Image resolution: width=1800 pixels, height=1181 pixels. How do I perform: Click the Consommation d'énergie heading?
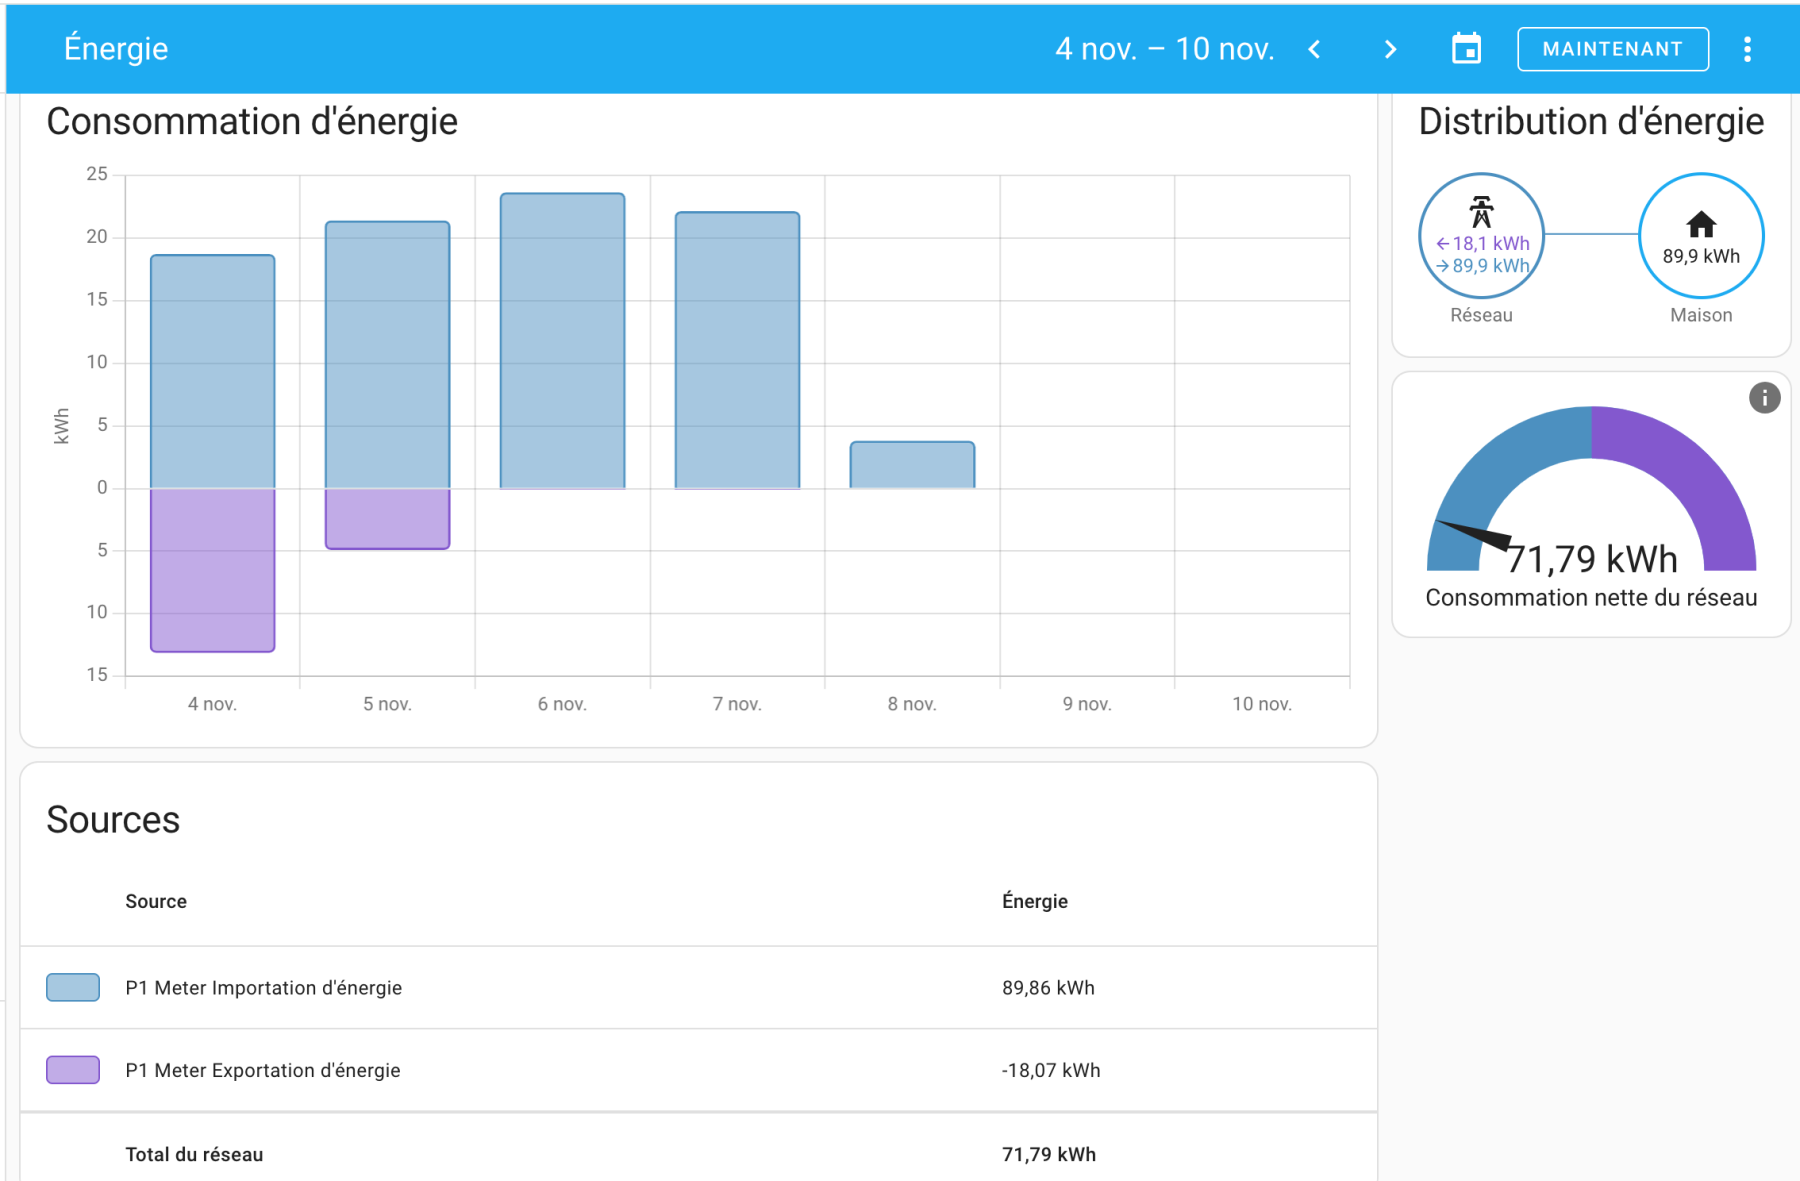tap(252, 122)
